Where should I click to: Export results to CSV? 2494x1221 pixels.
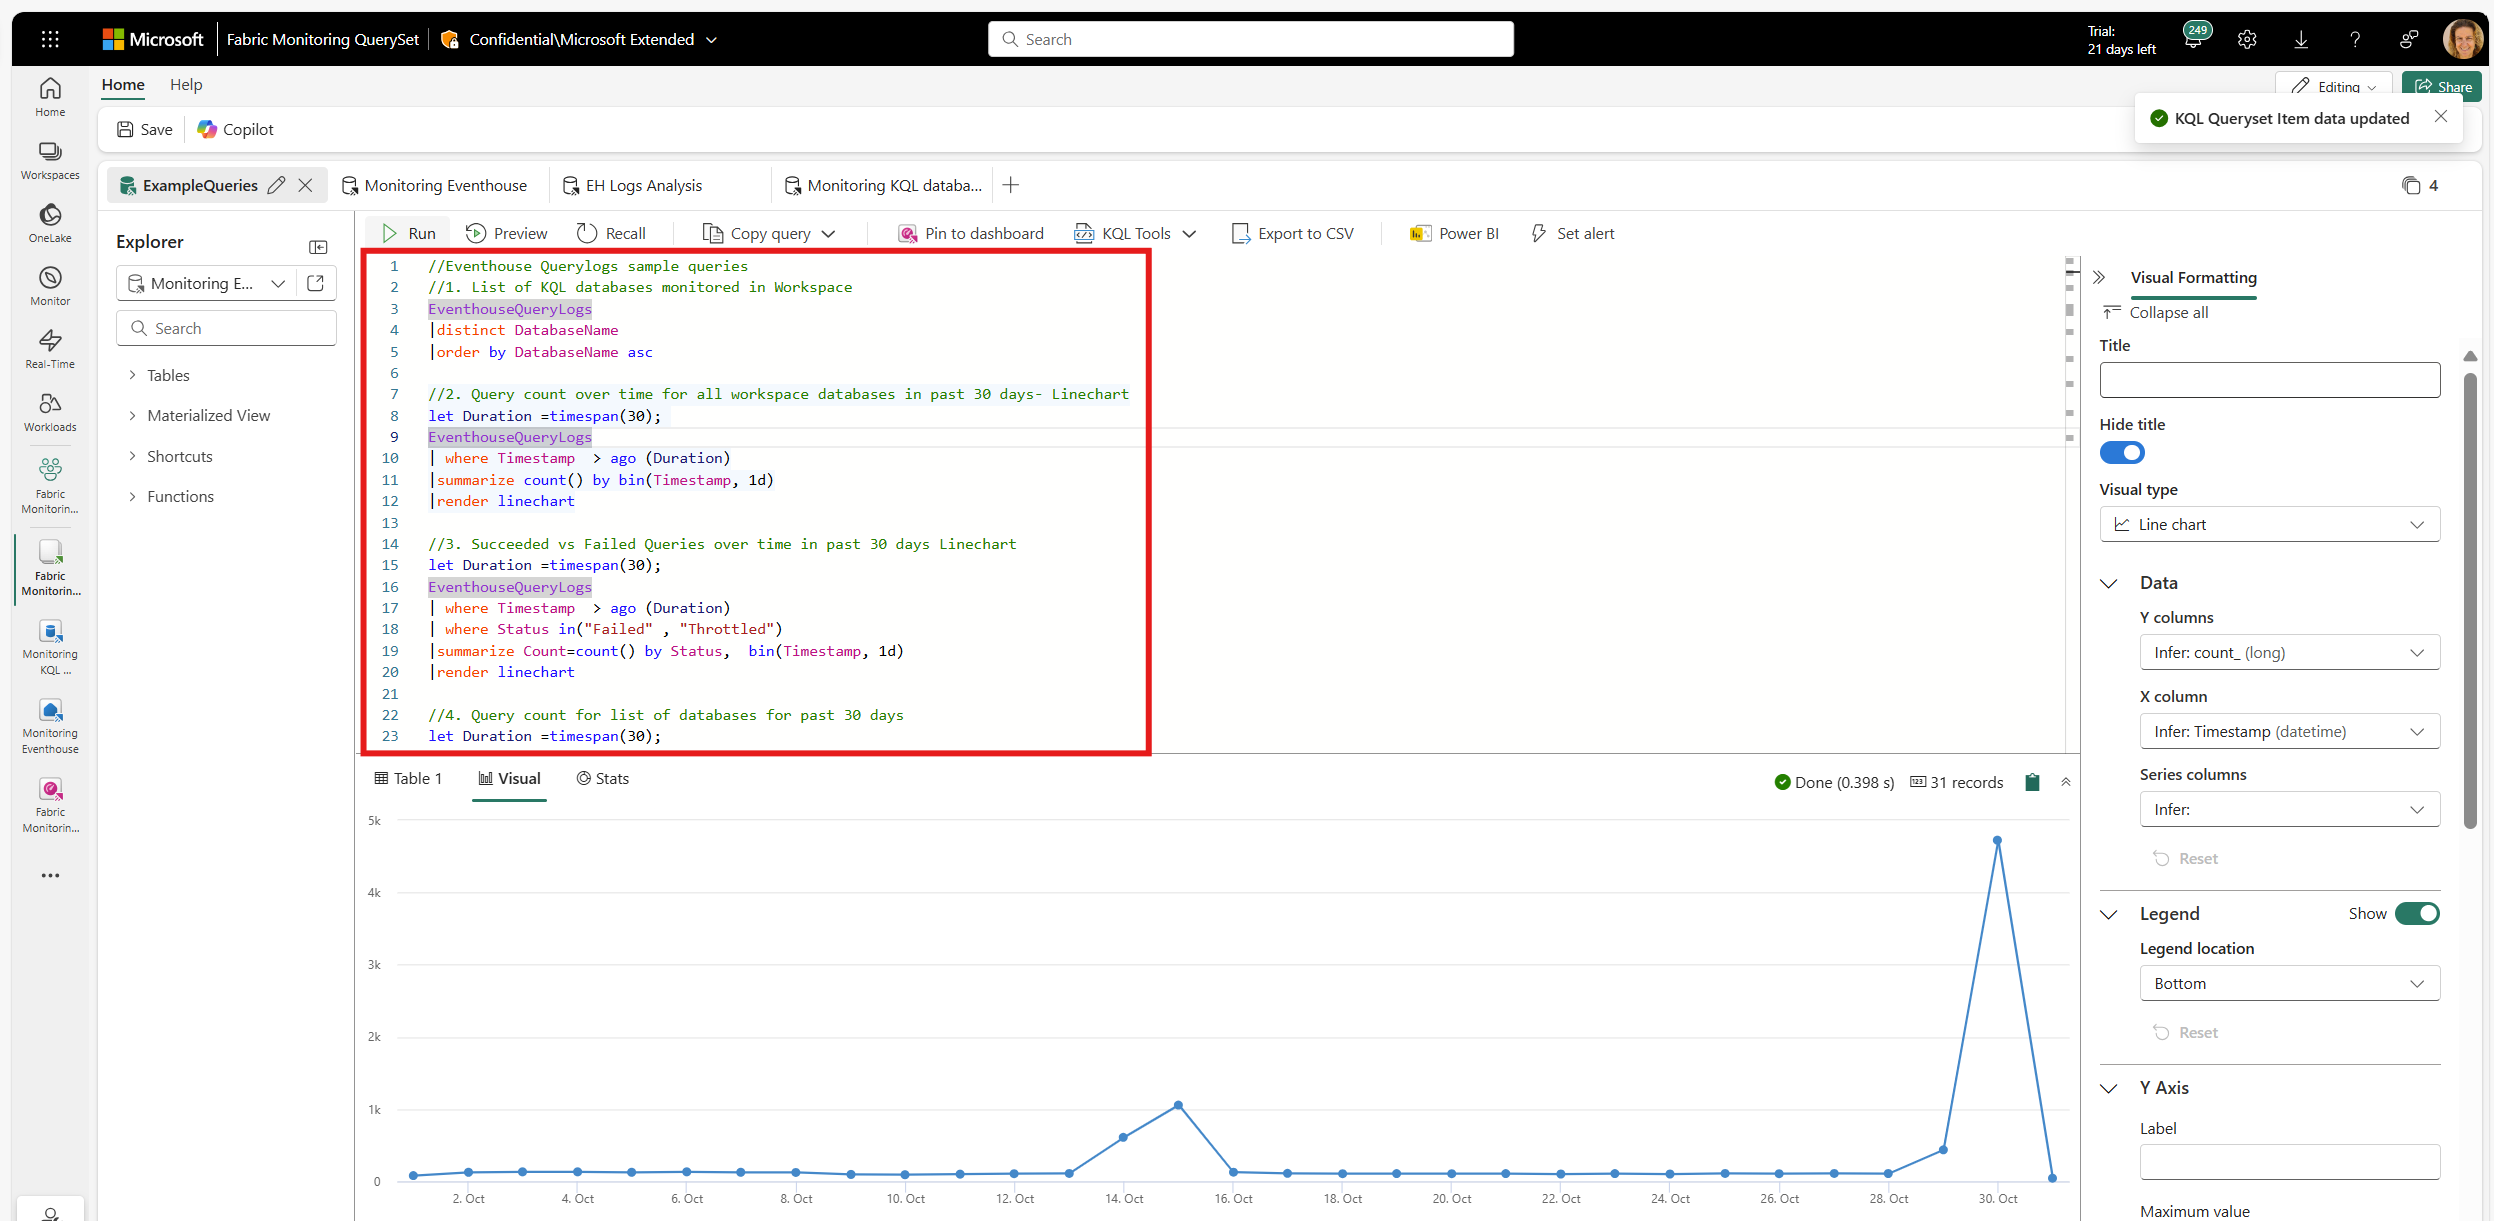point(1293,233)
